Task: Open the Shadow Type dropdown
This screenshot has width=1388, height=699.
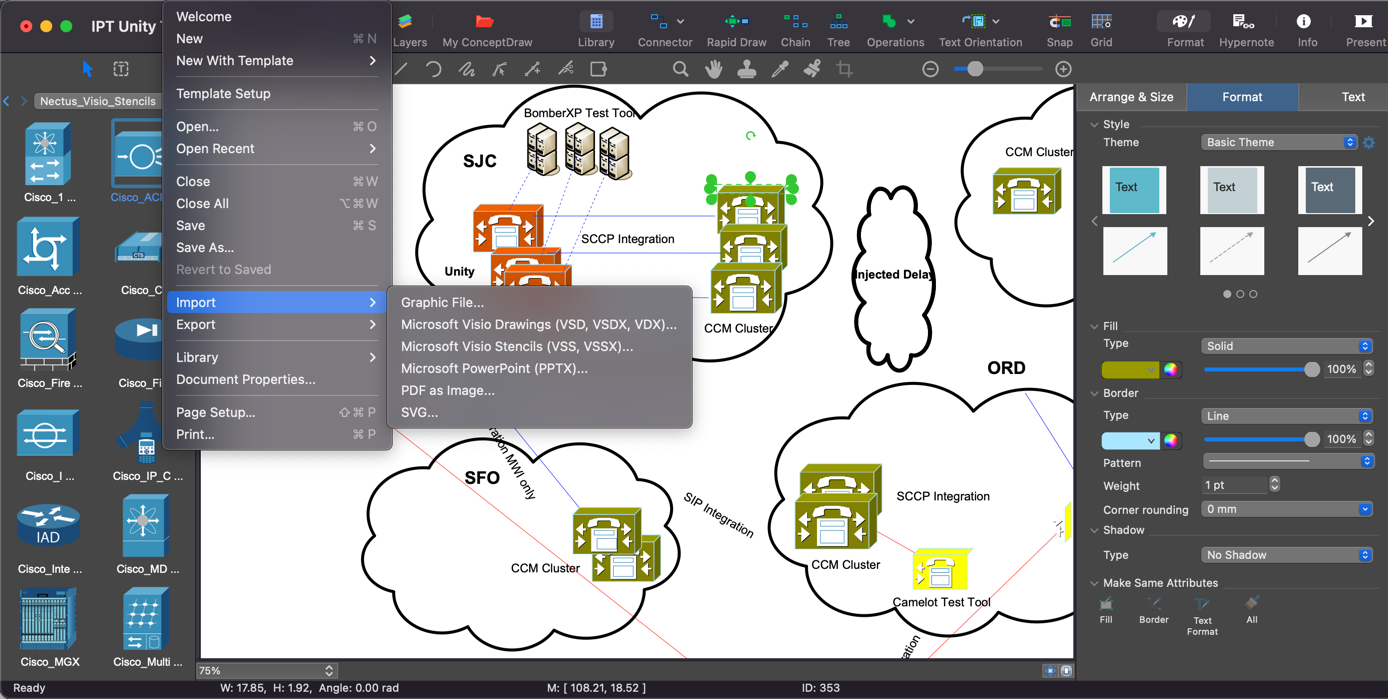Action: pyautogui.click(x=1287, y=555)
